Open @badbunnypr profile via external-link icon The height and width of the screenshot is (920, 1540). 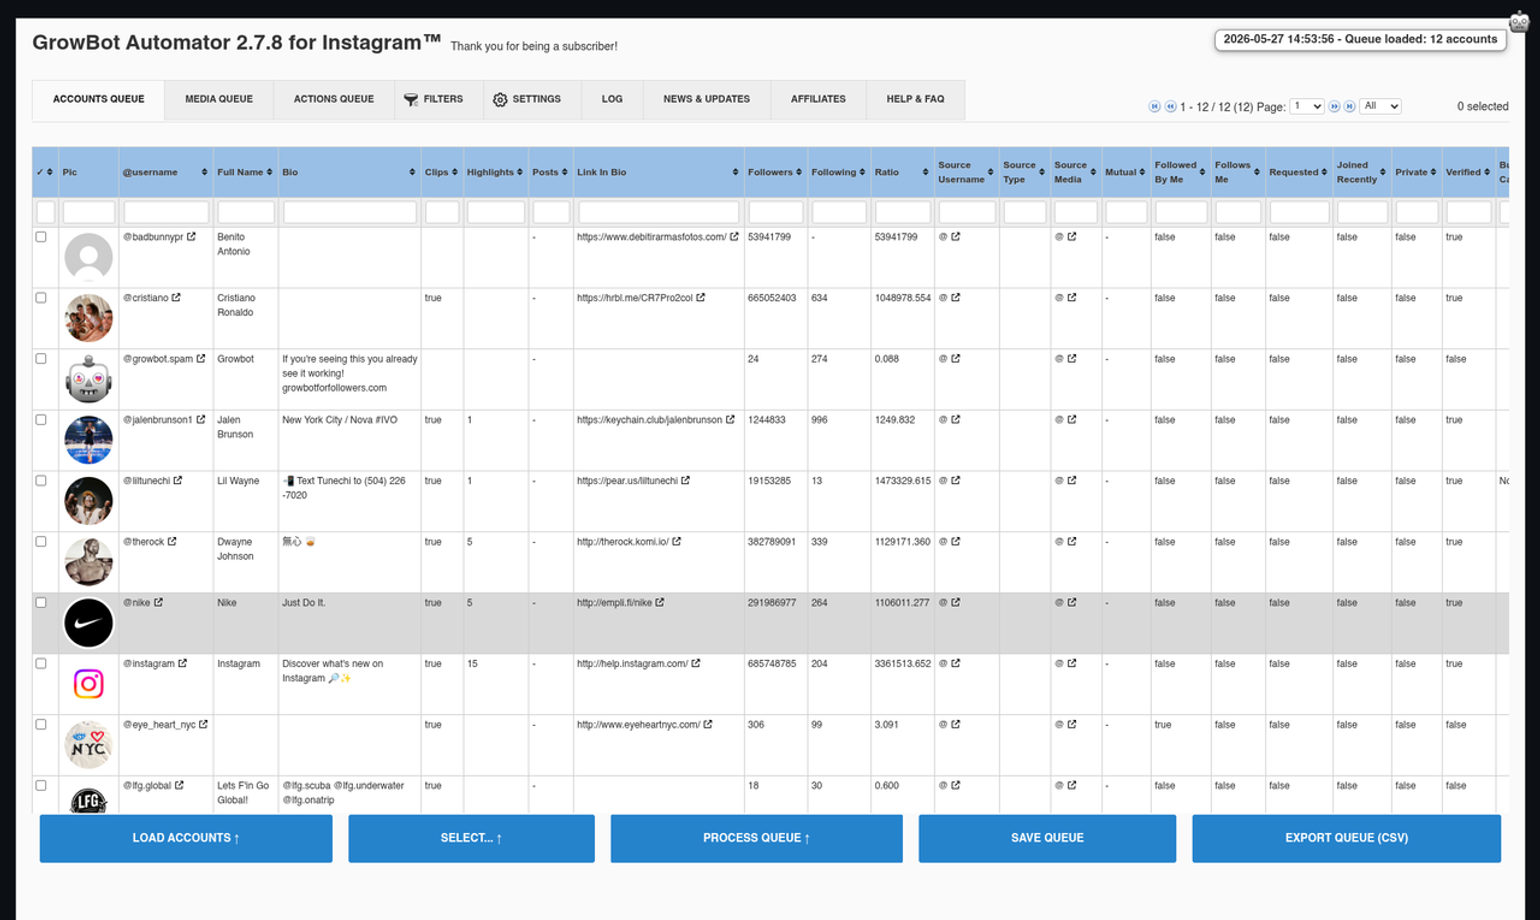point(191,237)
